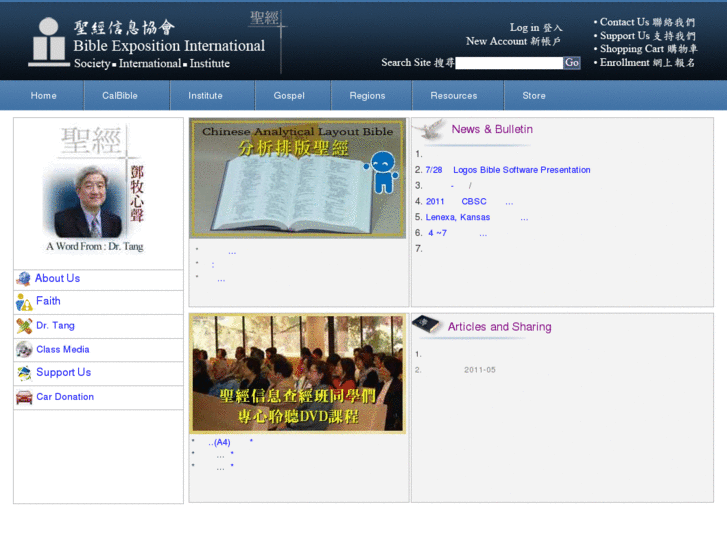Click the DVD class audience photo banner
Screen dimensions: 727x545
point(297,374)
